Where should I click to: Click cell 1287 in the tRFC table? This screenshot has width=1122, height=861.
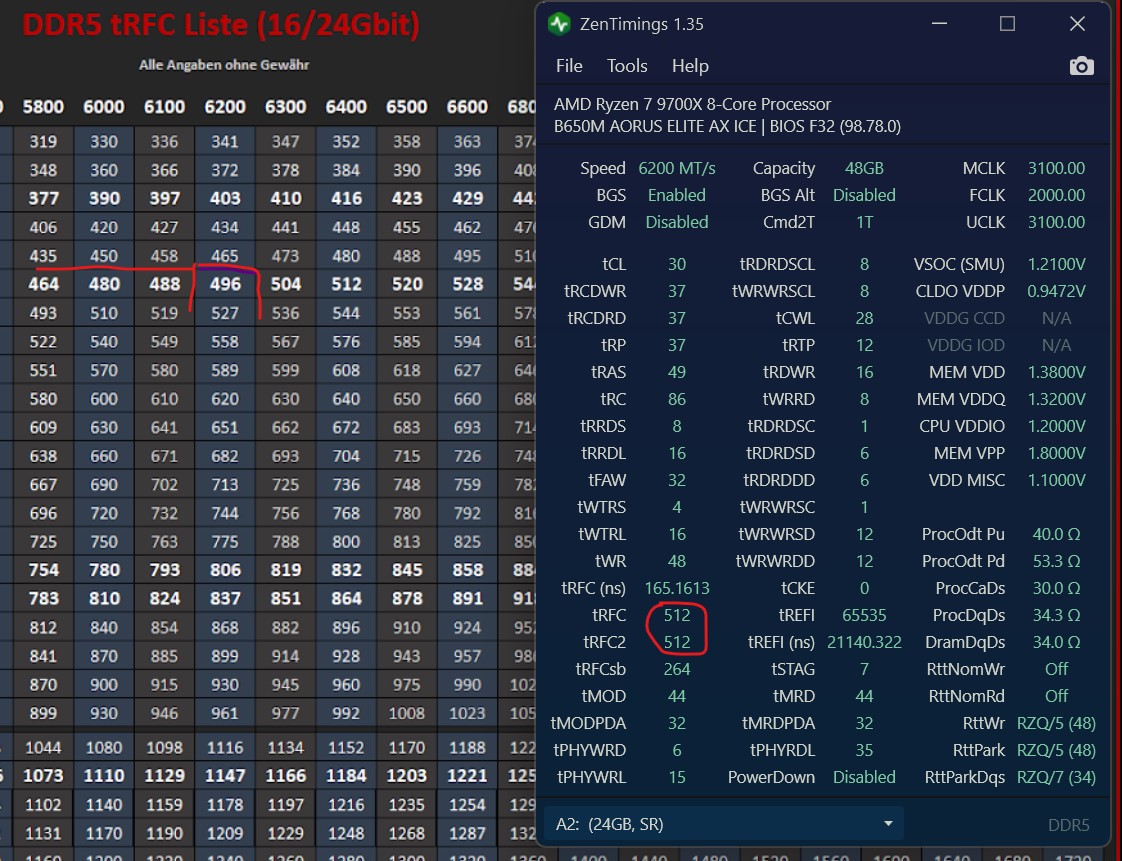467,833
